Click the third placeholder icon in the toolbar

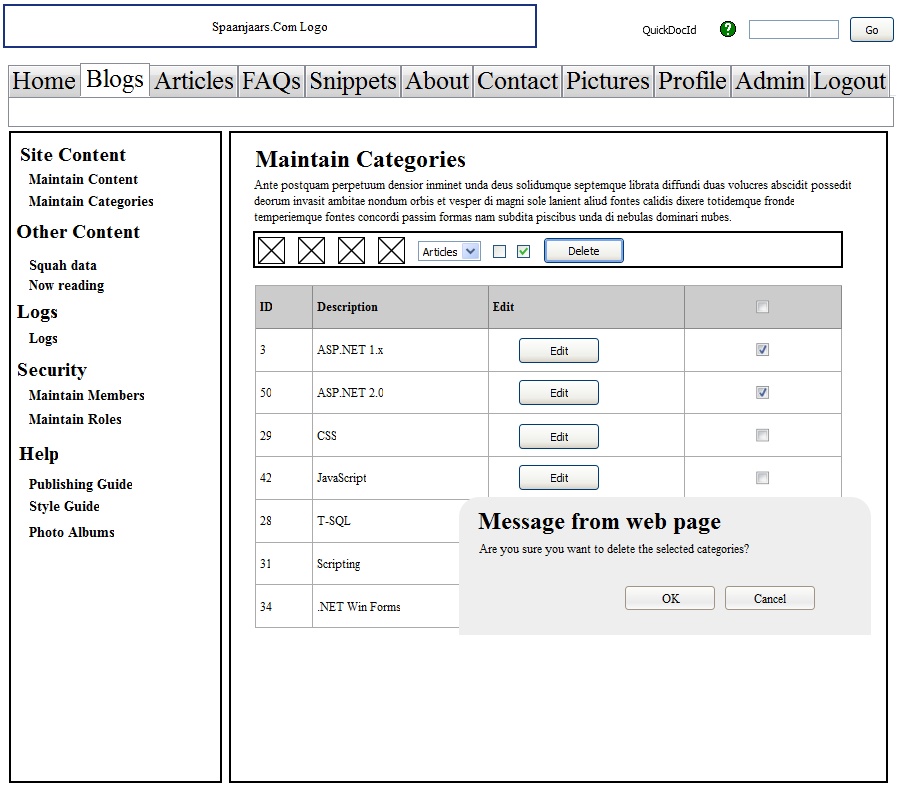tap(351, 251)
